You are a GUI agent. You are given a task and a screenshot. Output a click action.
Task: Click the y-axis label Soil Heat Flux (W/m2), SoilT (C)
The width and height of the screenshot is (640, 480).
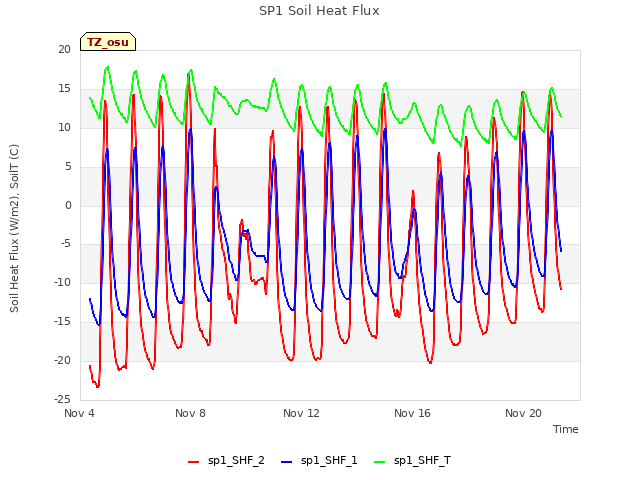tap(14, 228)
